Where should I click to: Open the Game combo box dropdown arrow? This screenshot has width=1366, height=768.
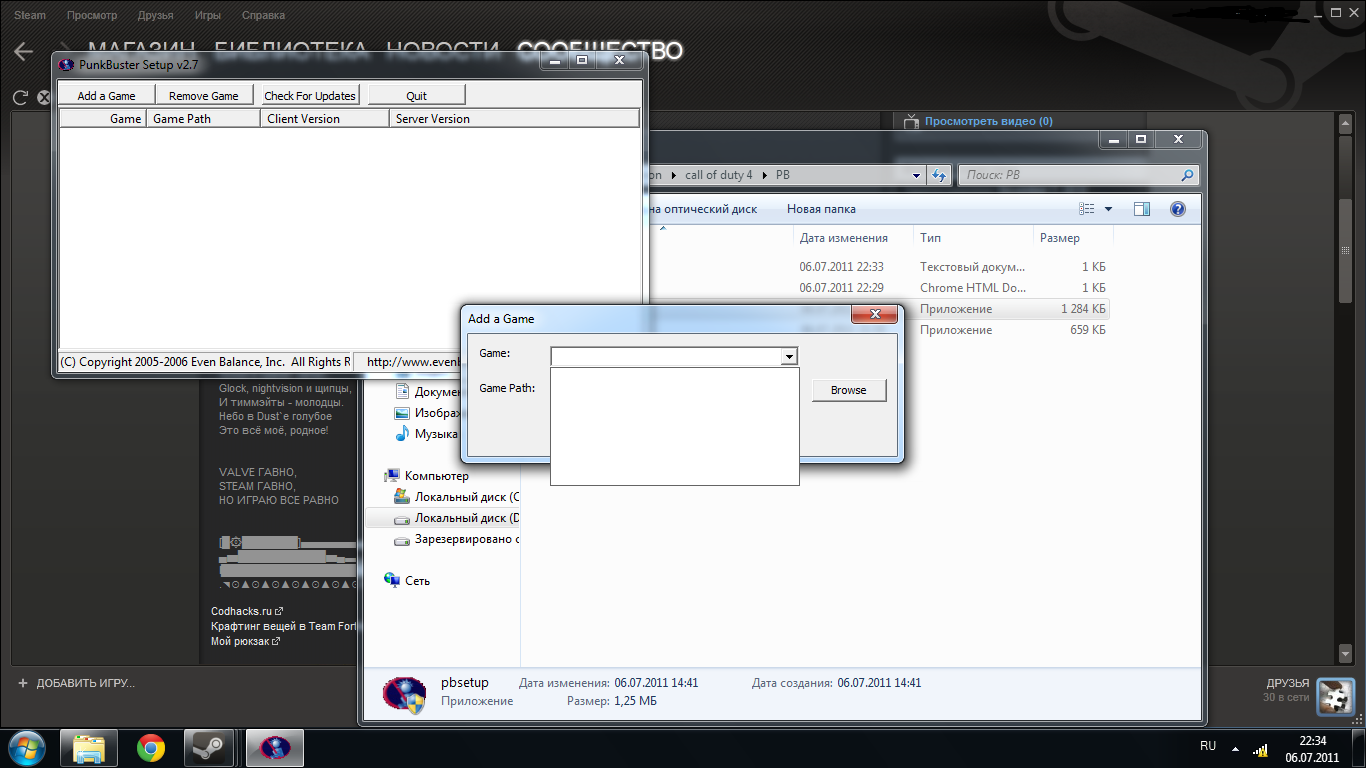click(x=788, y=356)
